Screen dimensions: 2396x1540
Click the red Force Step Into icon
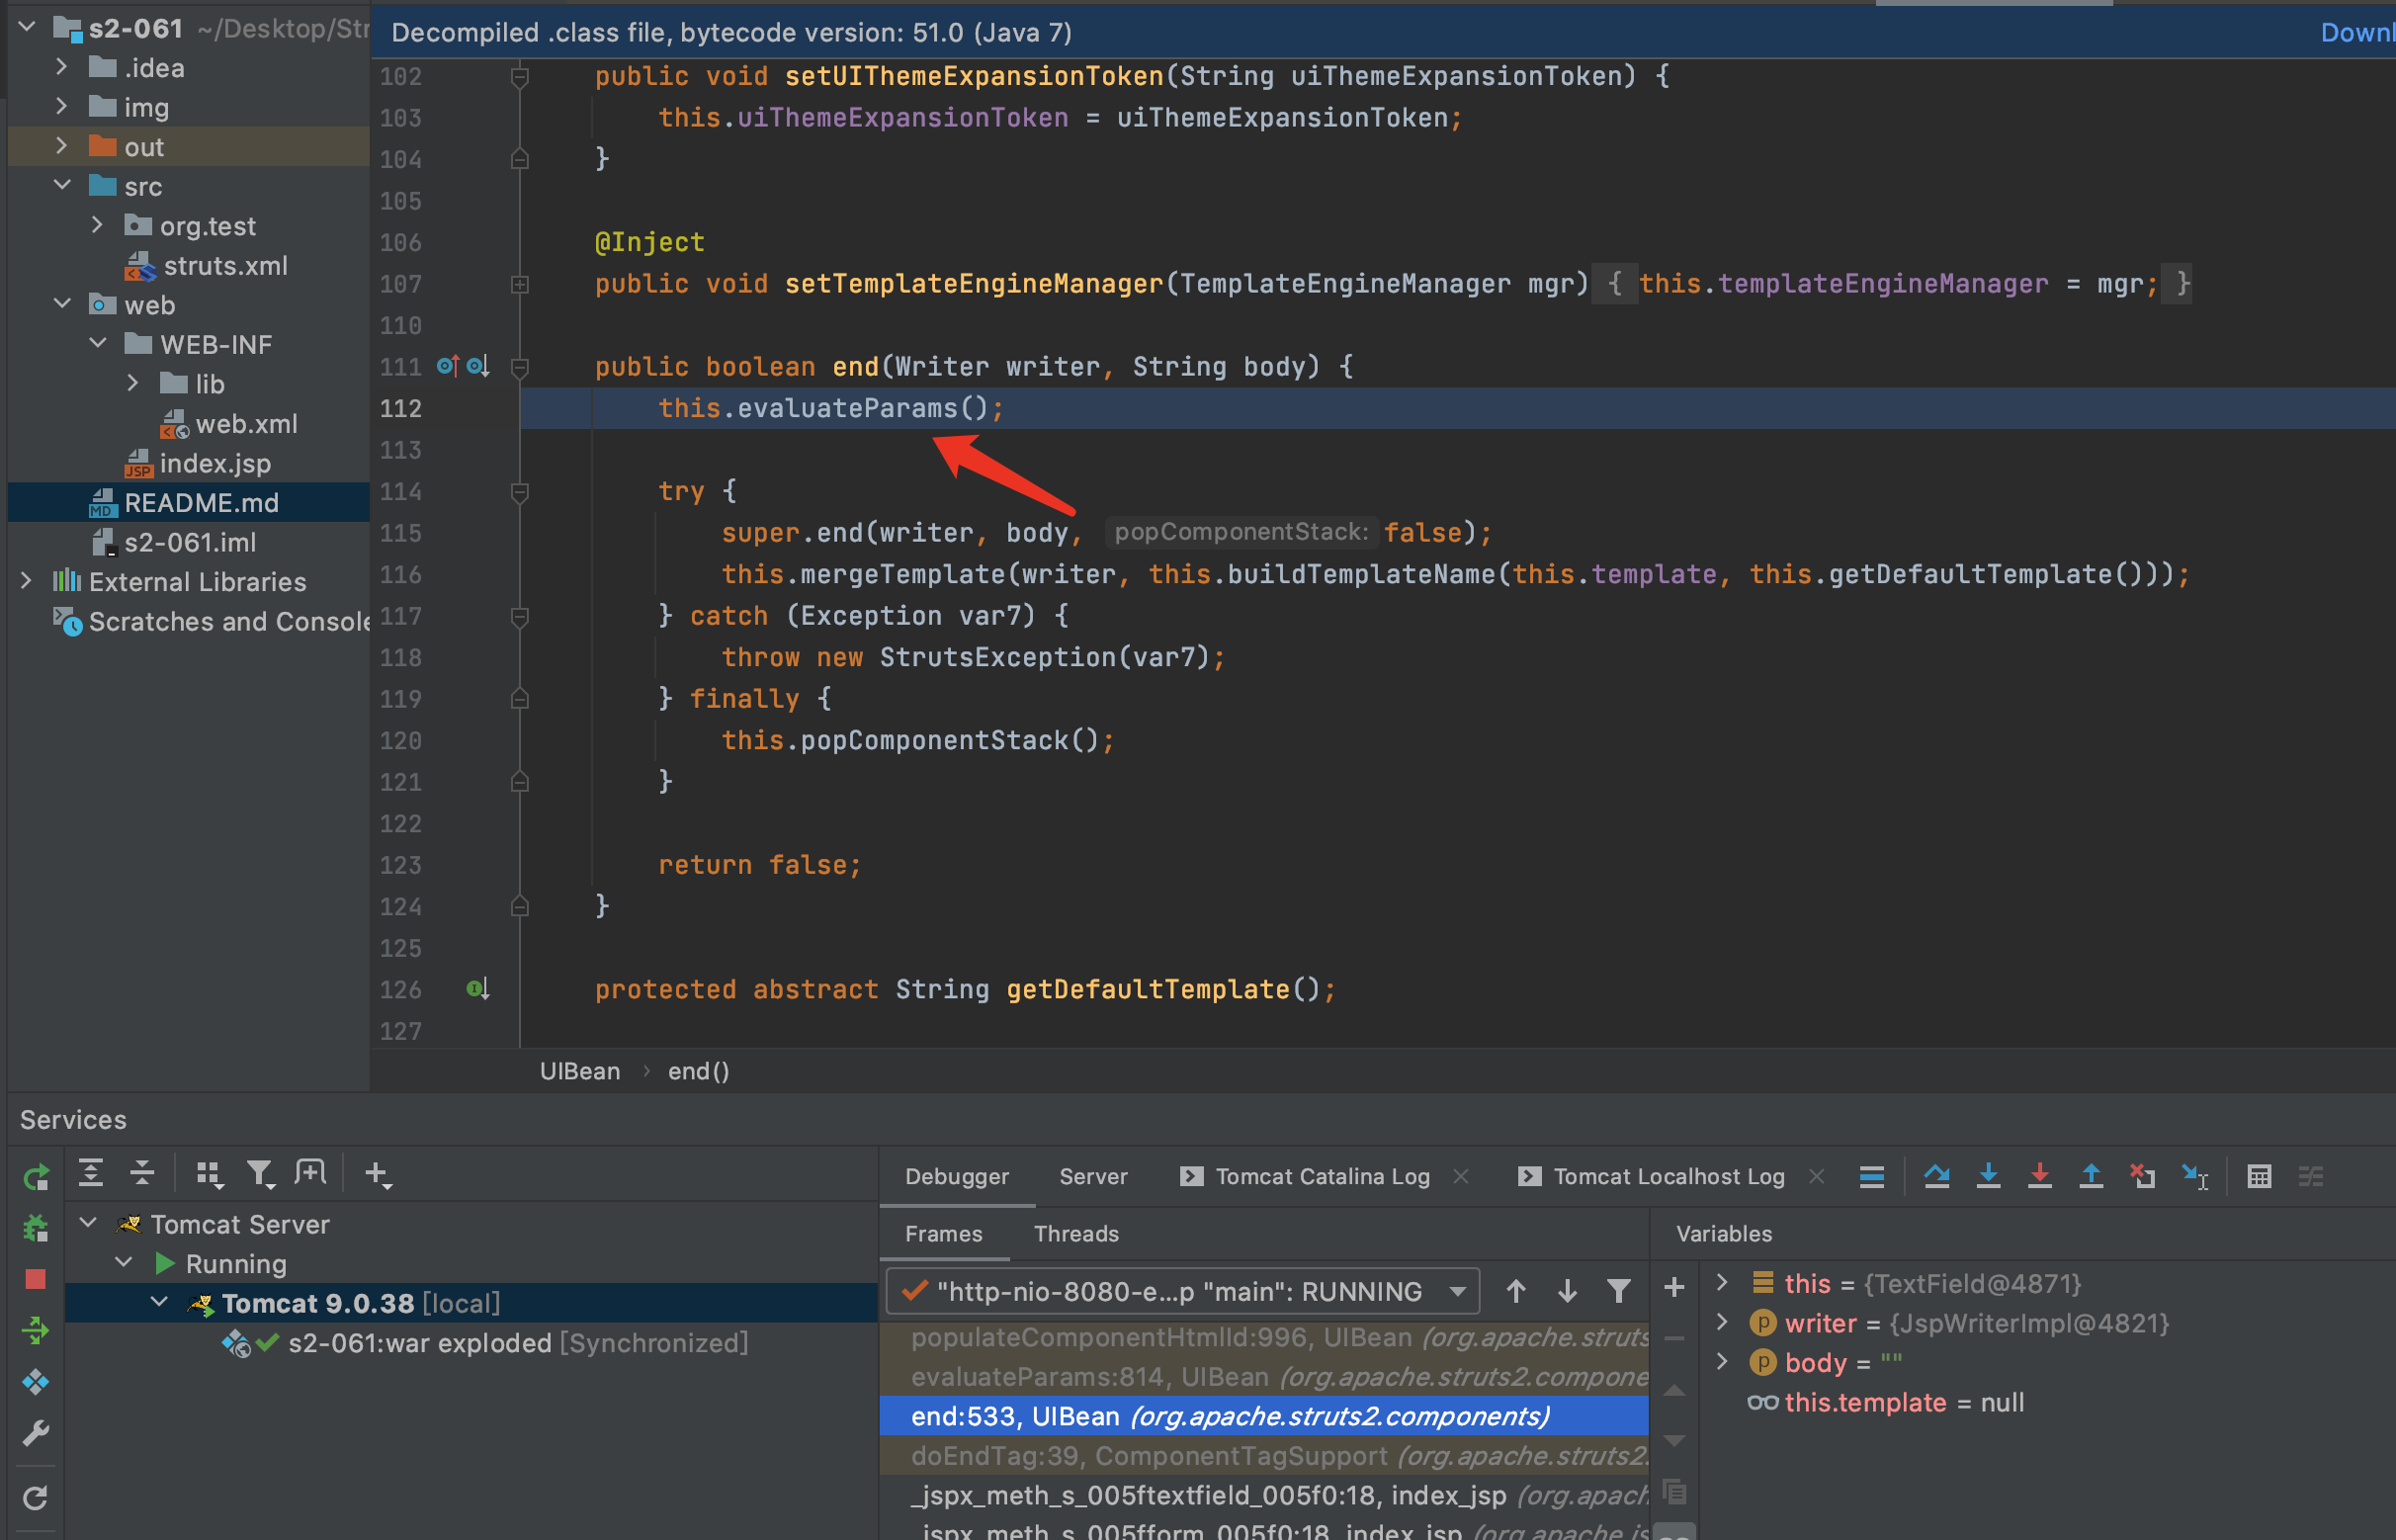pos(2040,1177)
